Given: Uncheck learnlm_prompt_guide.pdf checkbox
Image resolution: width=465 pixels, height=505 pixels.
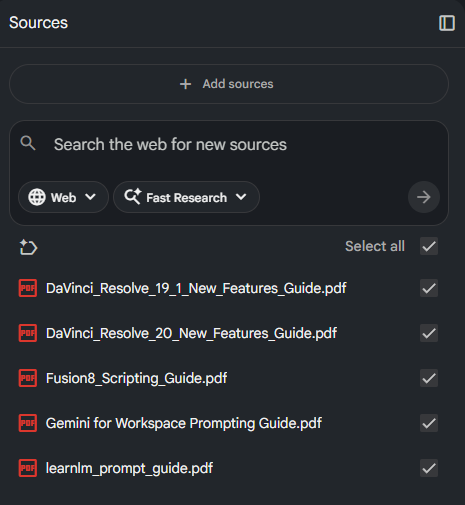Looking at the screenshot, I should click(x=429, y=468).
